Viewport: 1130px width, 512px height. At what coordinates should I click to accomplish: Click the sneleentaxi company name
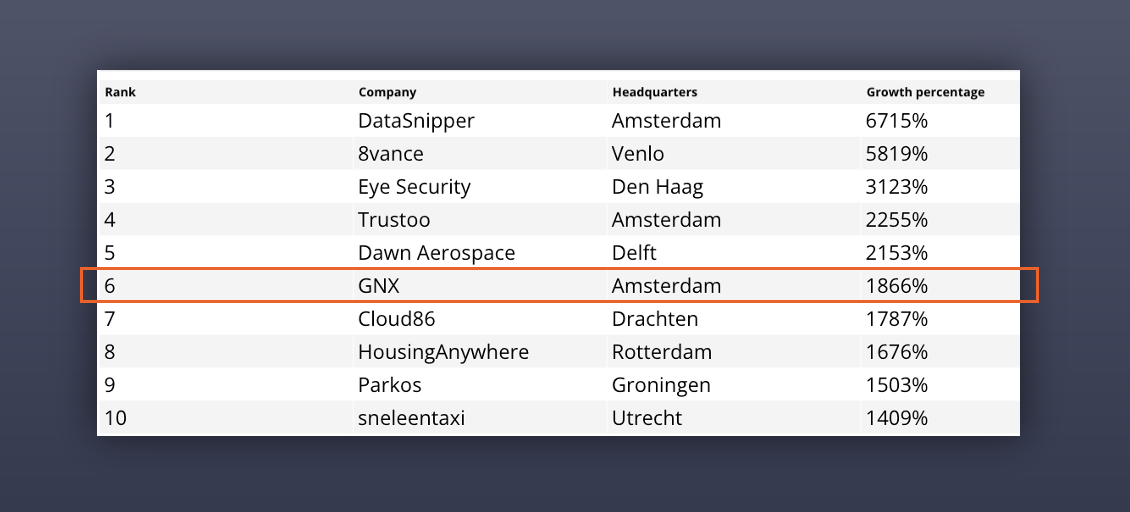411,418
